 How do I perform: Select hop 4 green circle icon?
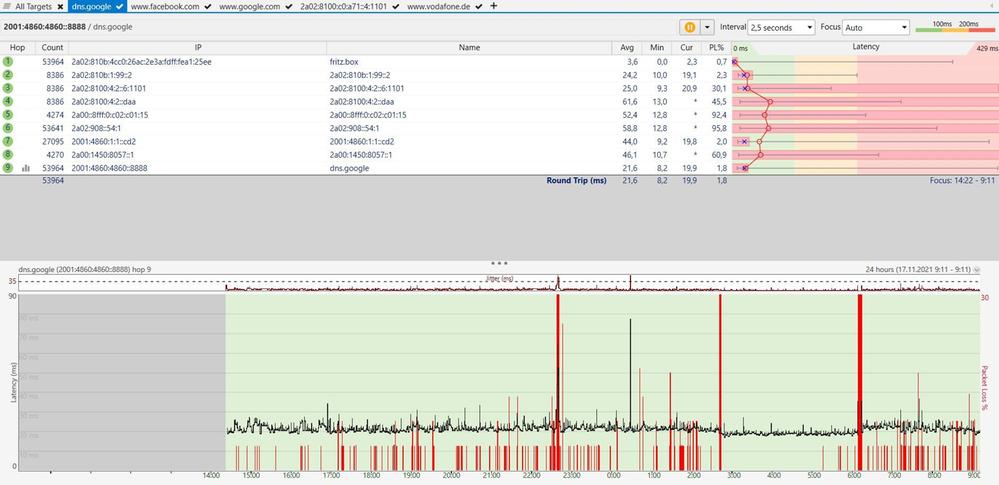pos(8,101)
